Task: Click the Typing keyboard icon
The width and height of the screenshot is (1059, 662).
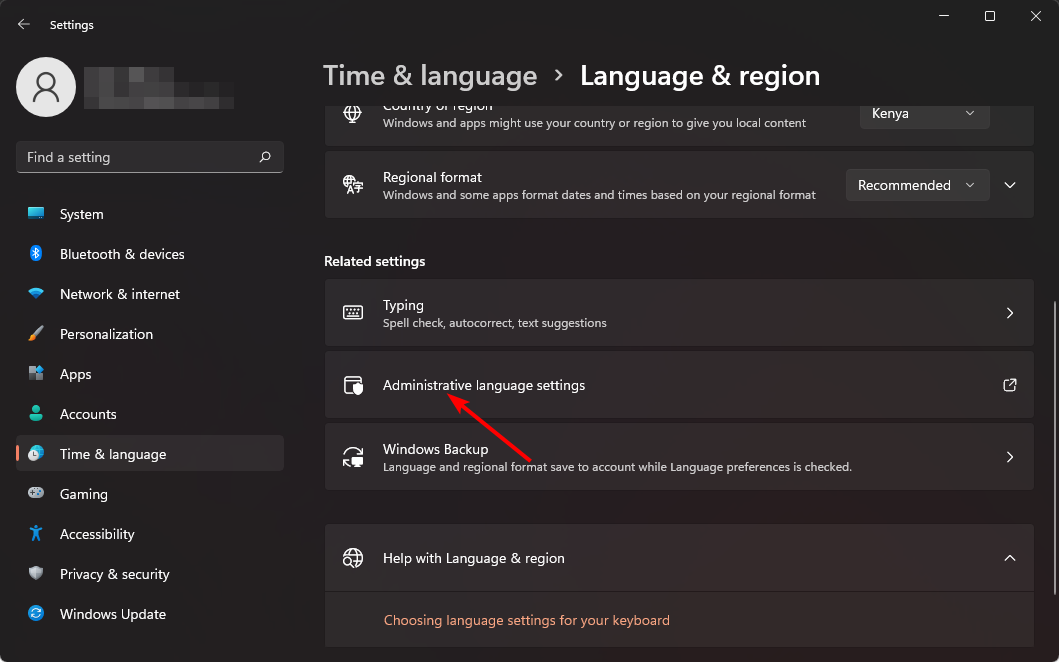Action: pos(353,313)
